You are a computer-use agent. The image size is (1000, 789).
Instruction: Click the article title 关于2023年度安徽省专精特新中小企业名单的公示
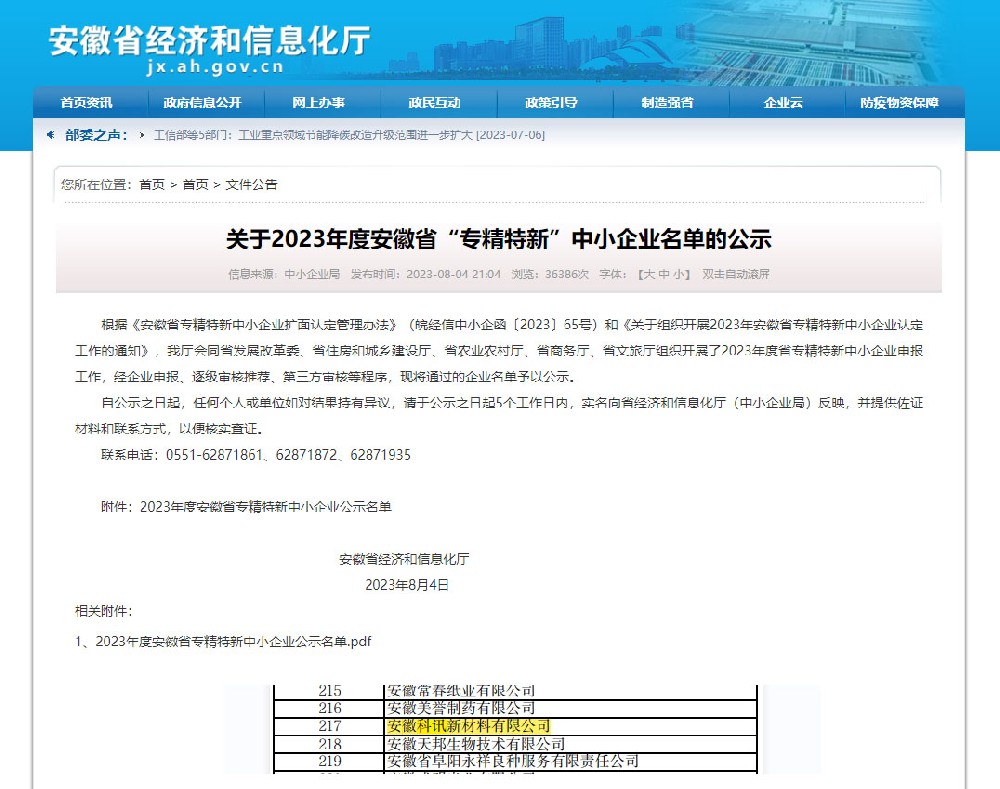click(499, 239)
